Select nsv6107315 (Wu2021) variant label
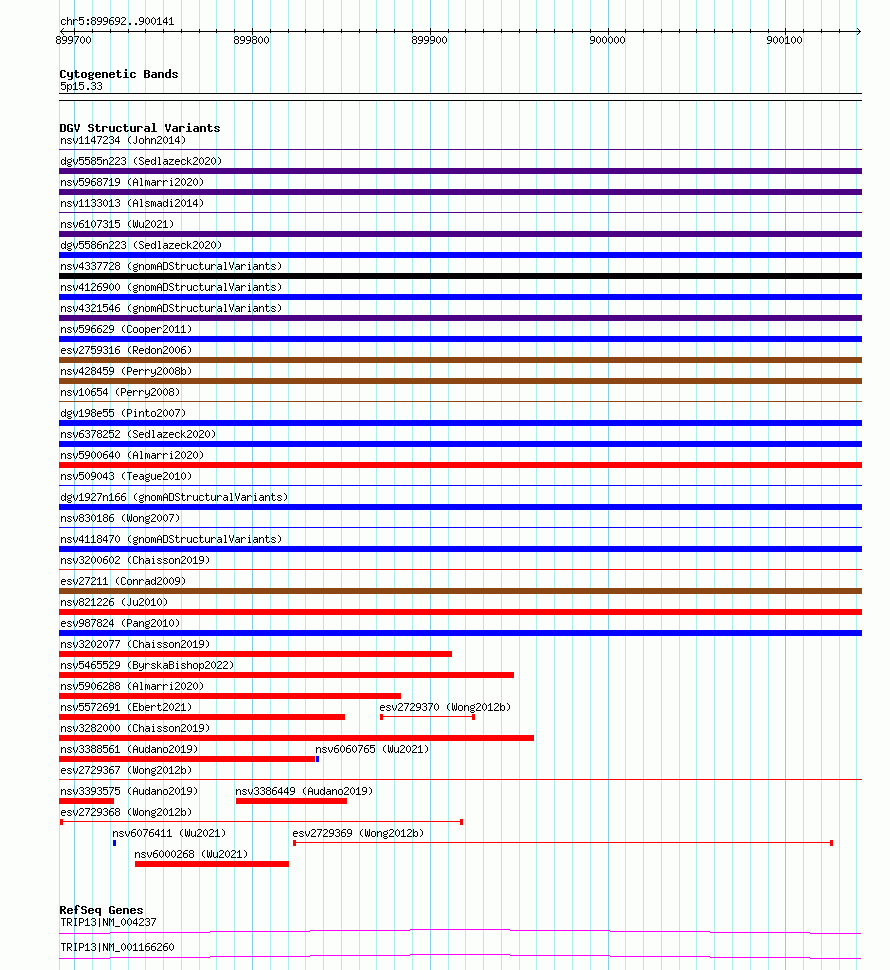The image size is (890, 970). point(117,225)
